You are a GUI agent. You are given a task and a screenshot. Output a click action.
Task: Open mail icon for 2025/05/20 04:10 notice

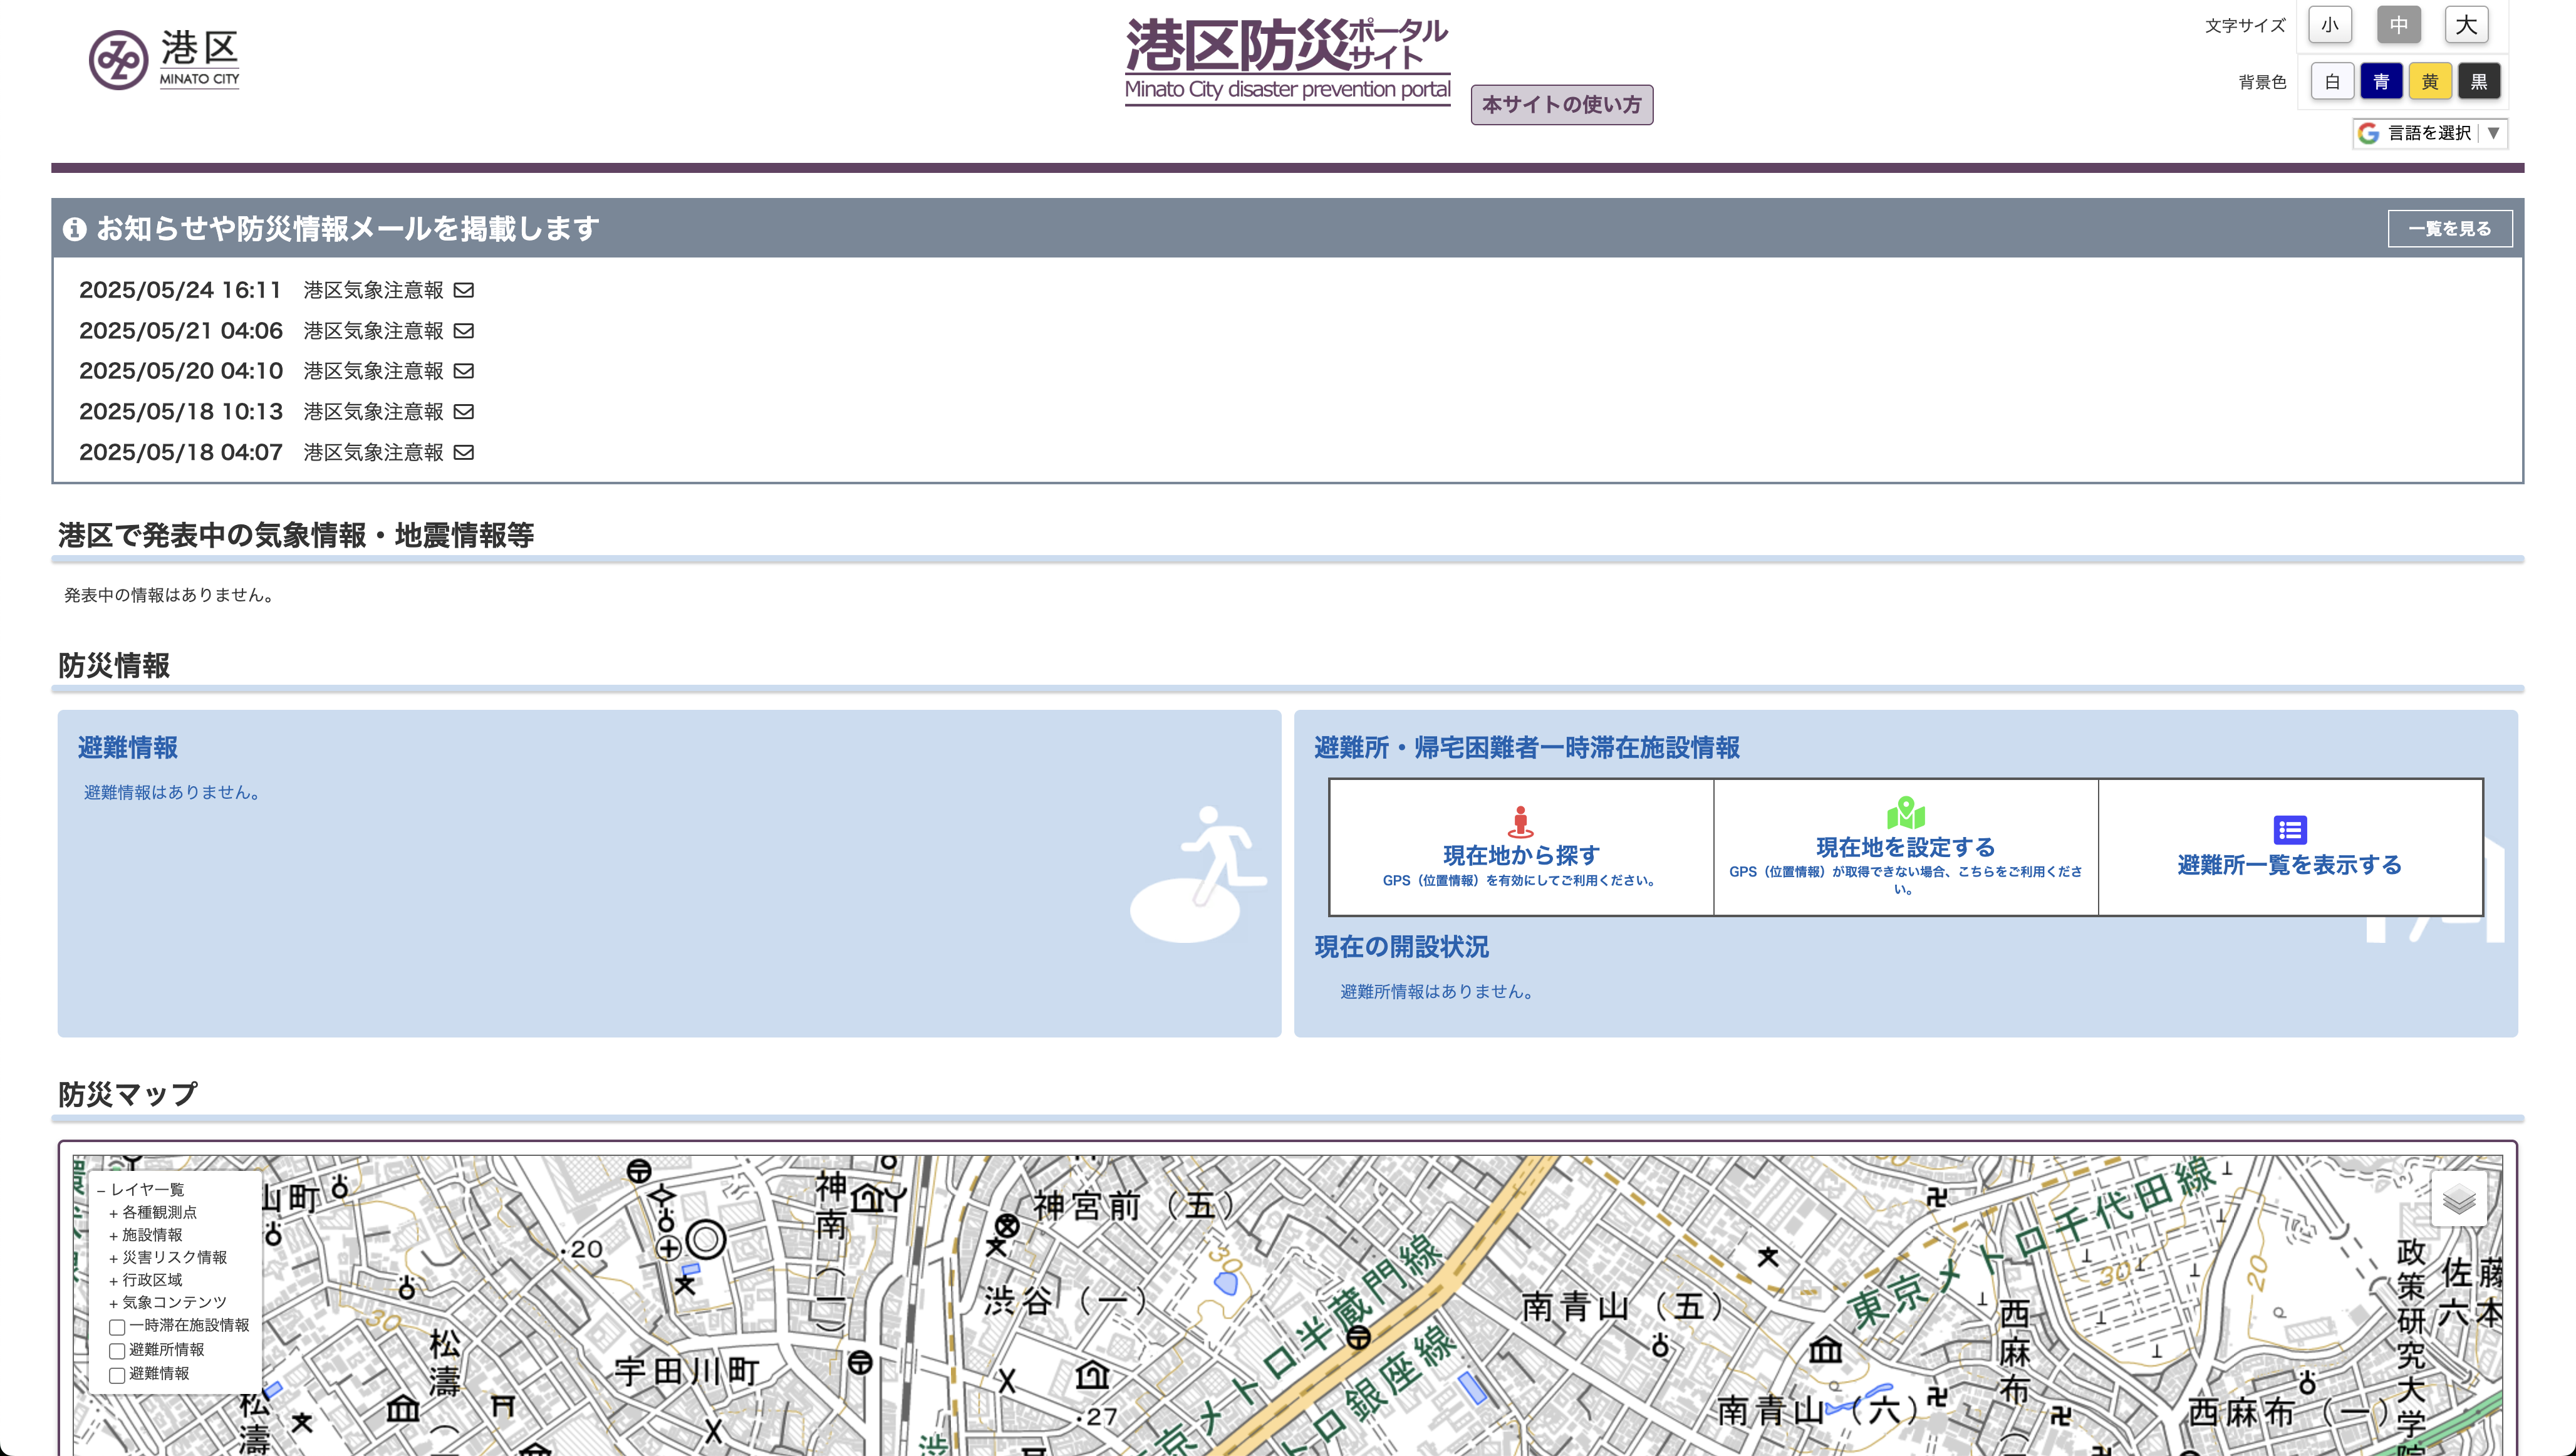point(463,371)
